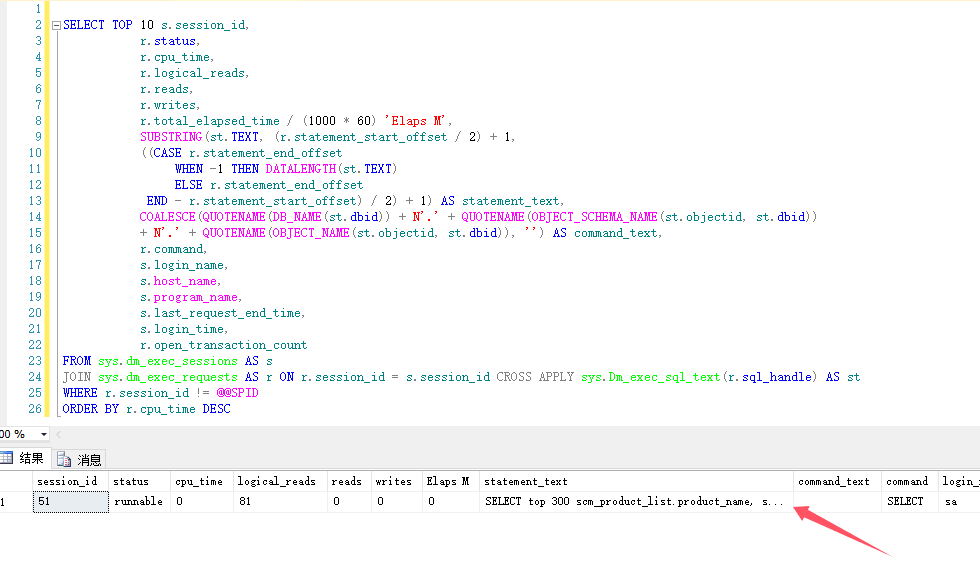The image size is (980, 562).
Task: Click the statement_text cell starting SELECT top 300
Action: tap(636, 501)
